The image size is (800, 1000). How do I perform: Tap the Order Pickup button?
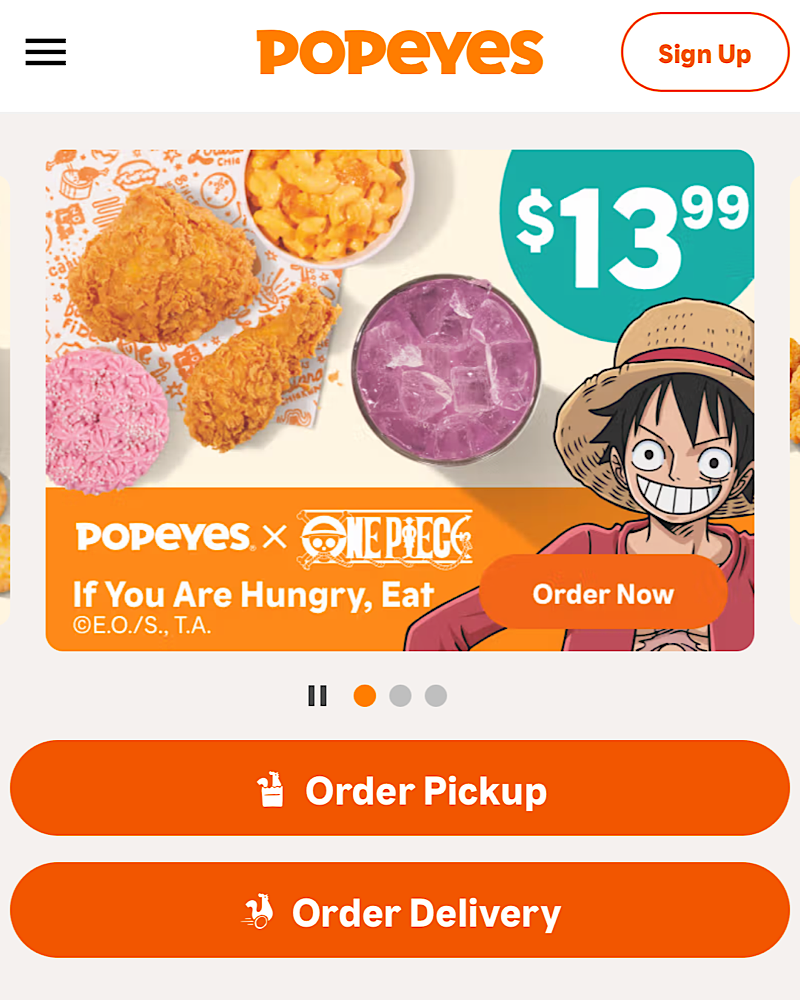click(x=400, y=788)
